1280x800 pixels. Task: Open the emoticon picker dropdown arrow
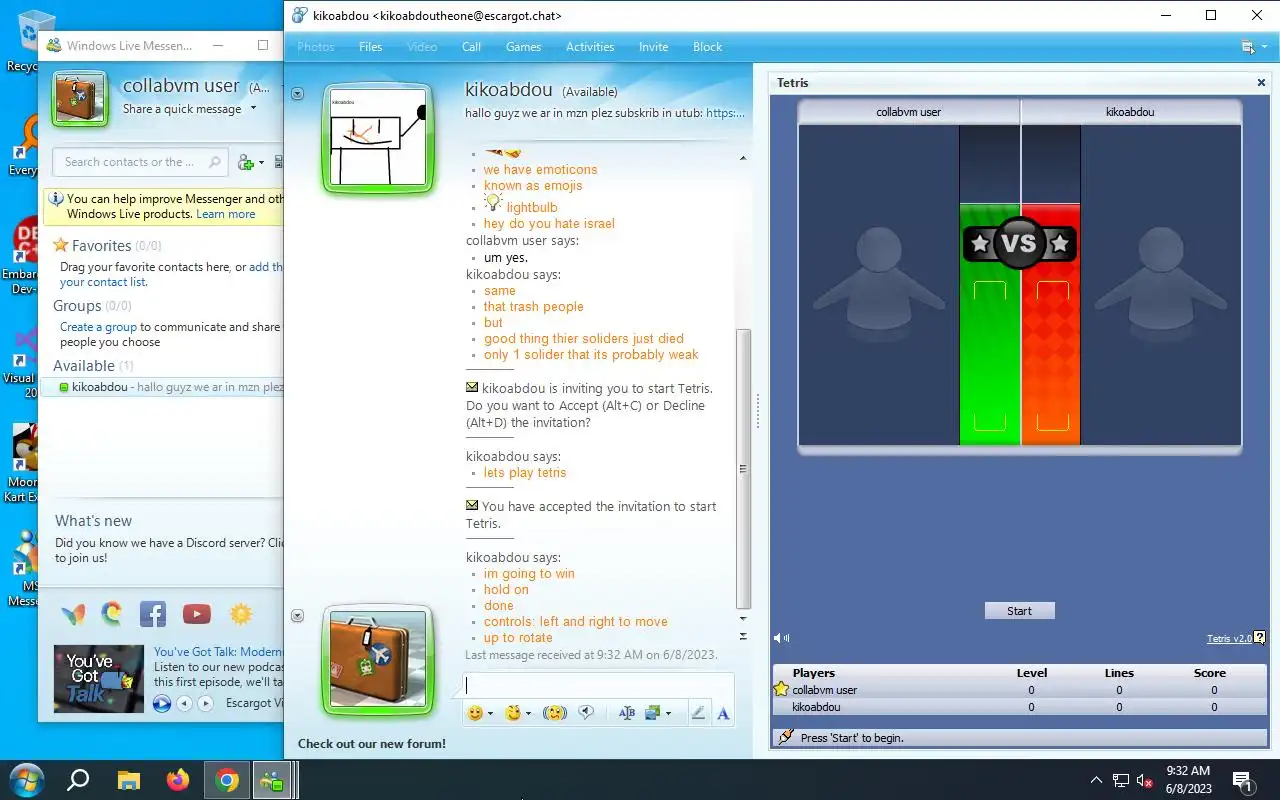(x=491, y=714)
